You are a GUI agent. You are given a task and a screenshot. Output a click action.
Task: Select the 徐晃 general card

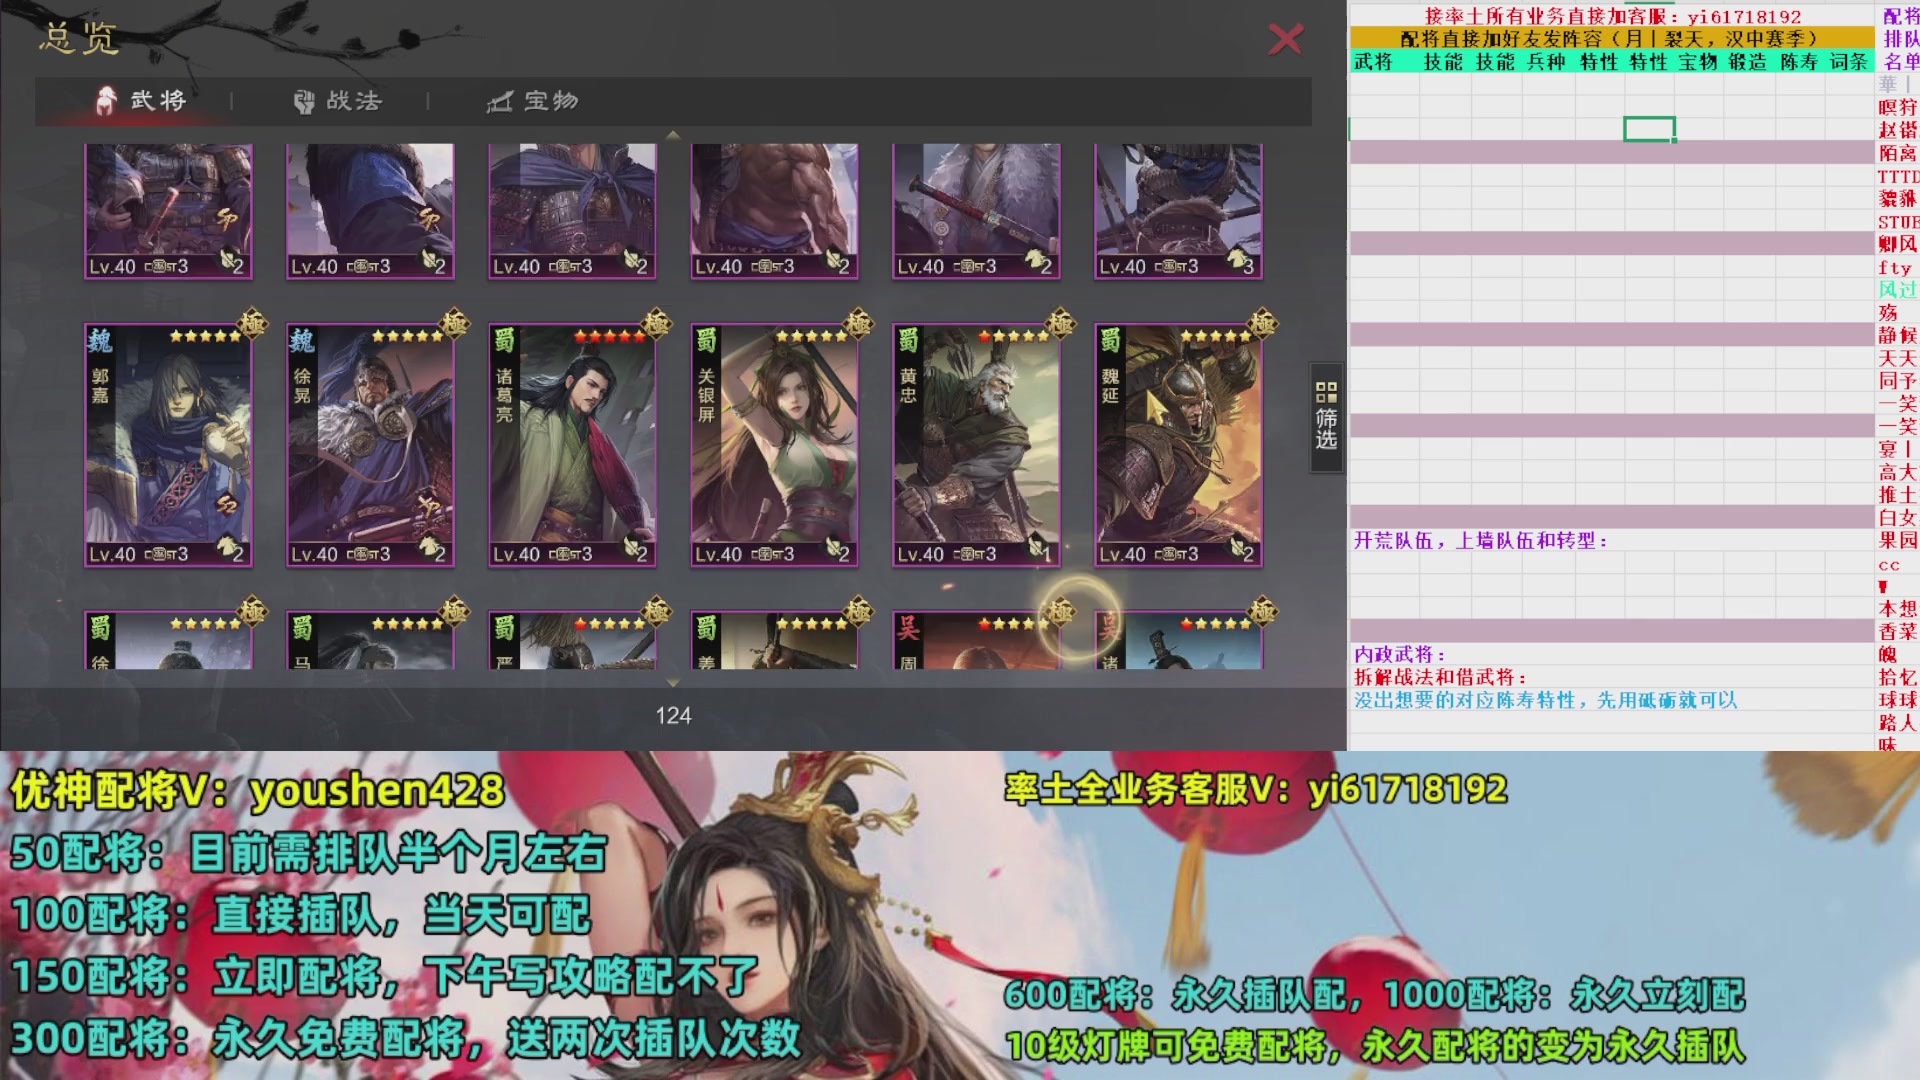tap(370, 446)
